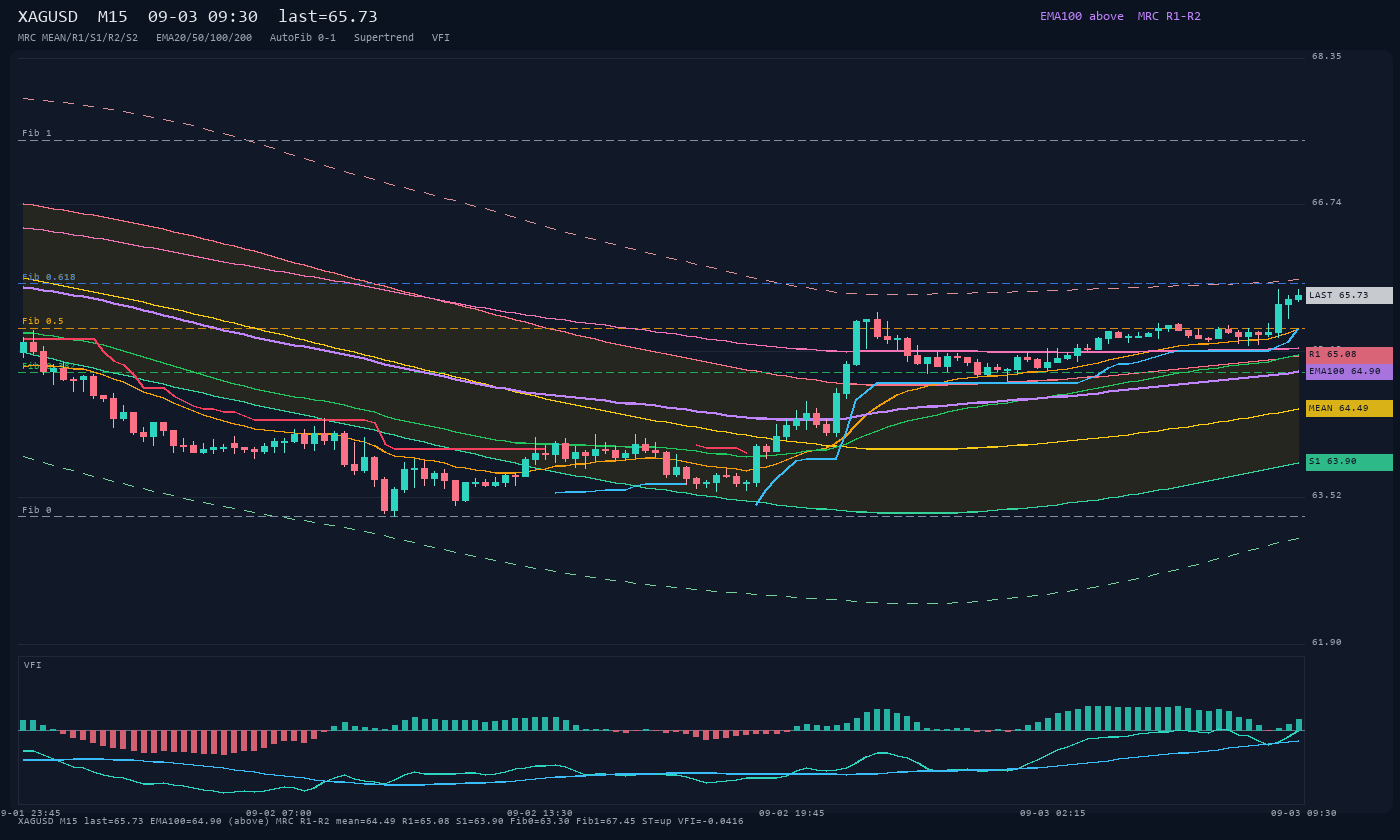Select the EMA20/50/100/200 indicator legend
The image size is (1400, 840).
(204, 38)
